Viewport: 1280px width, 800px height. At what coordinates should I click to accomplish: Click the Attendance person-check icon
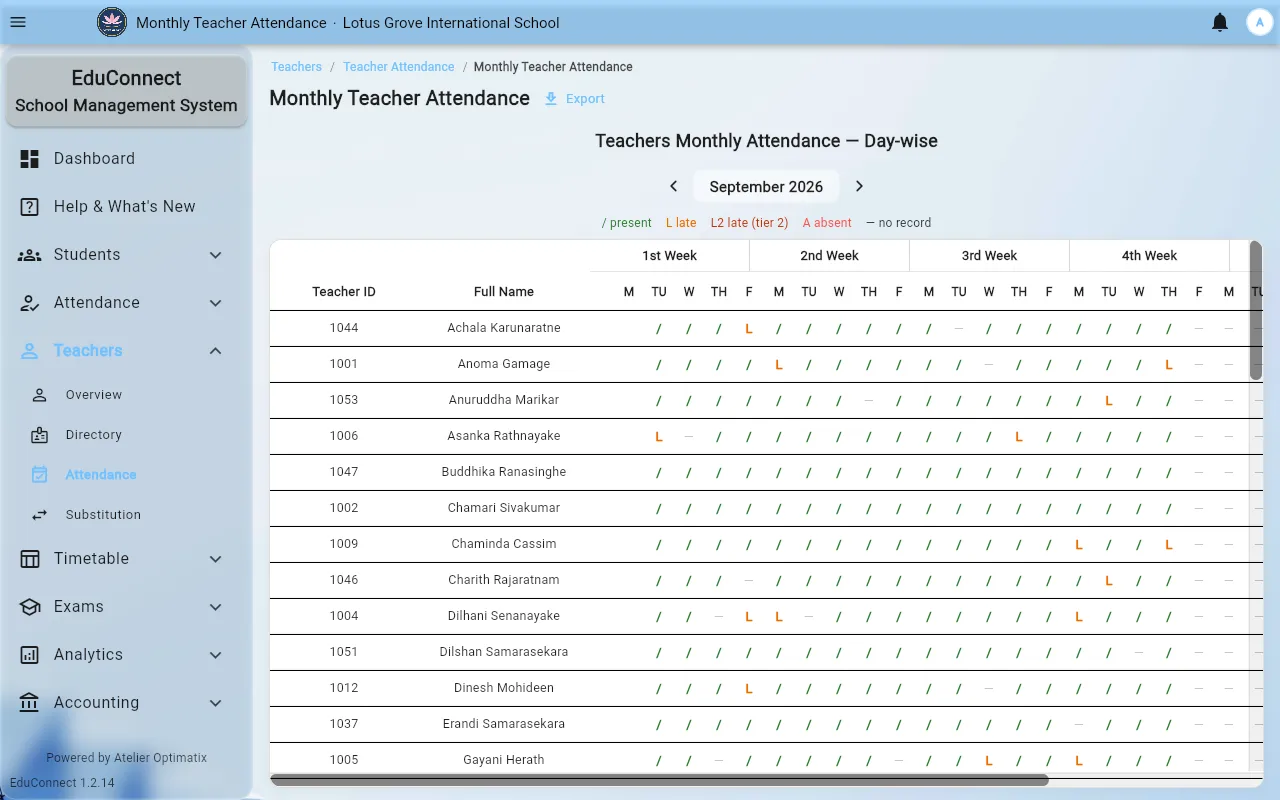[30, 302]
